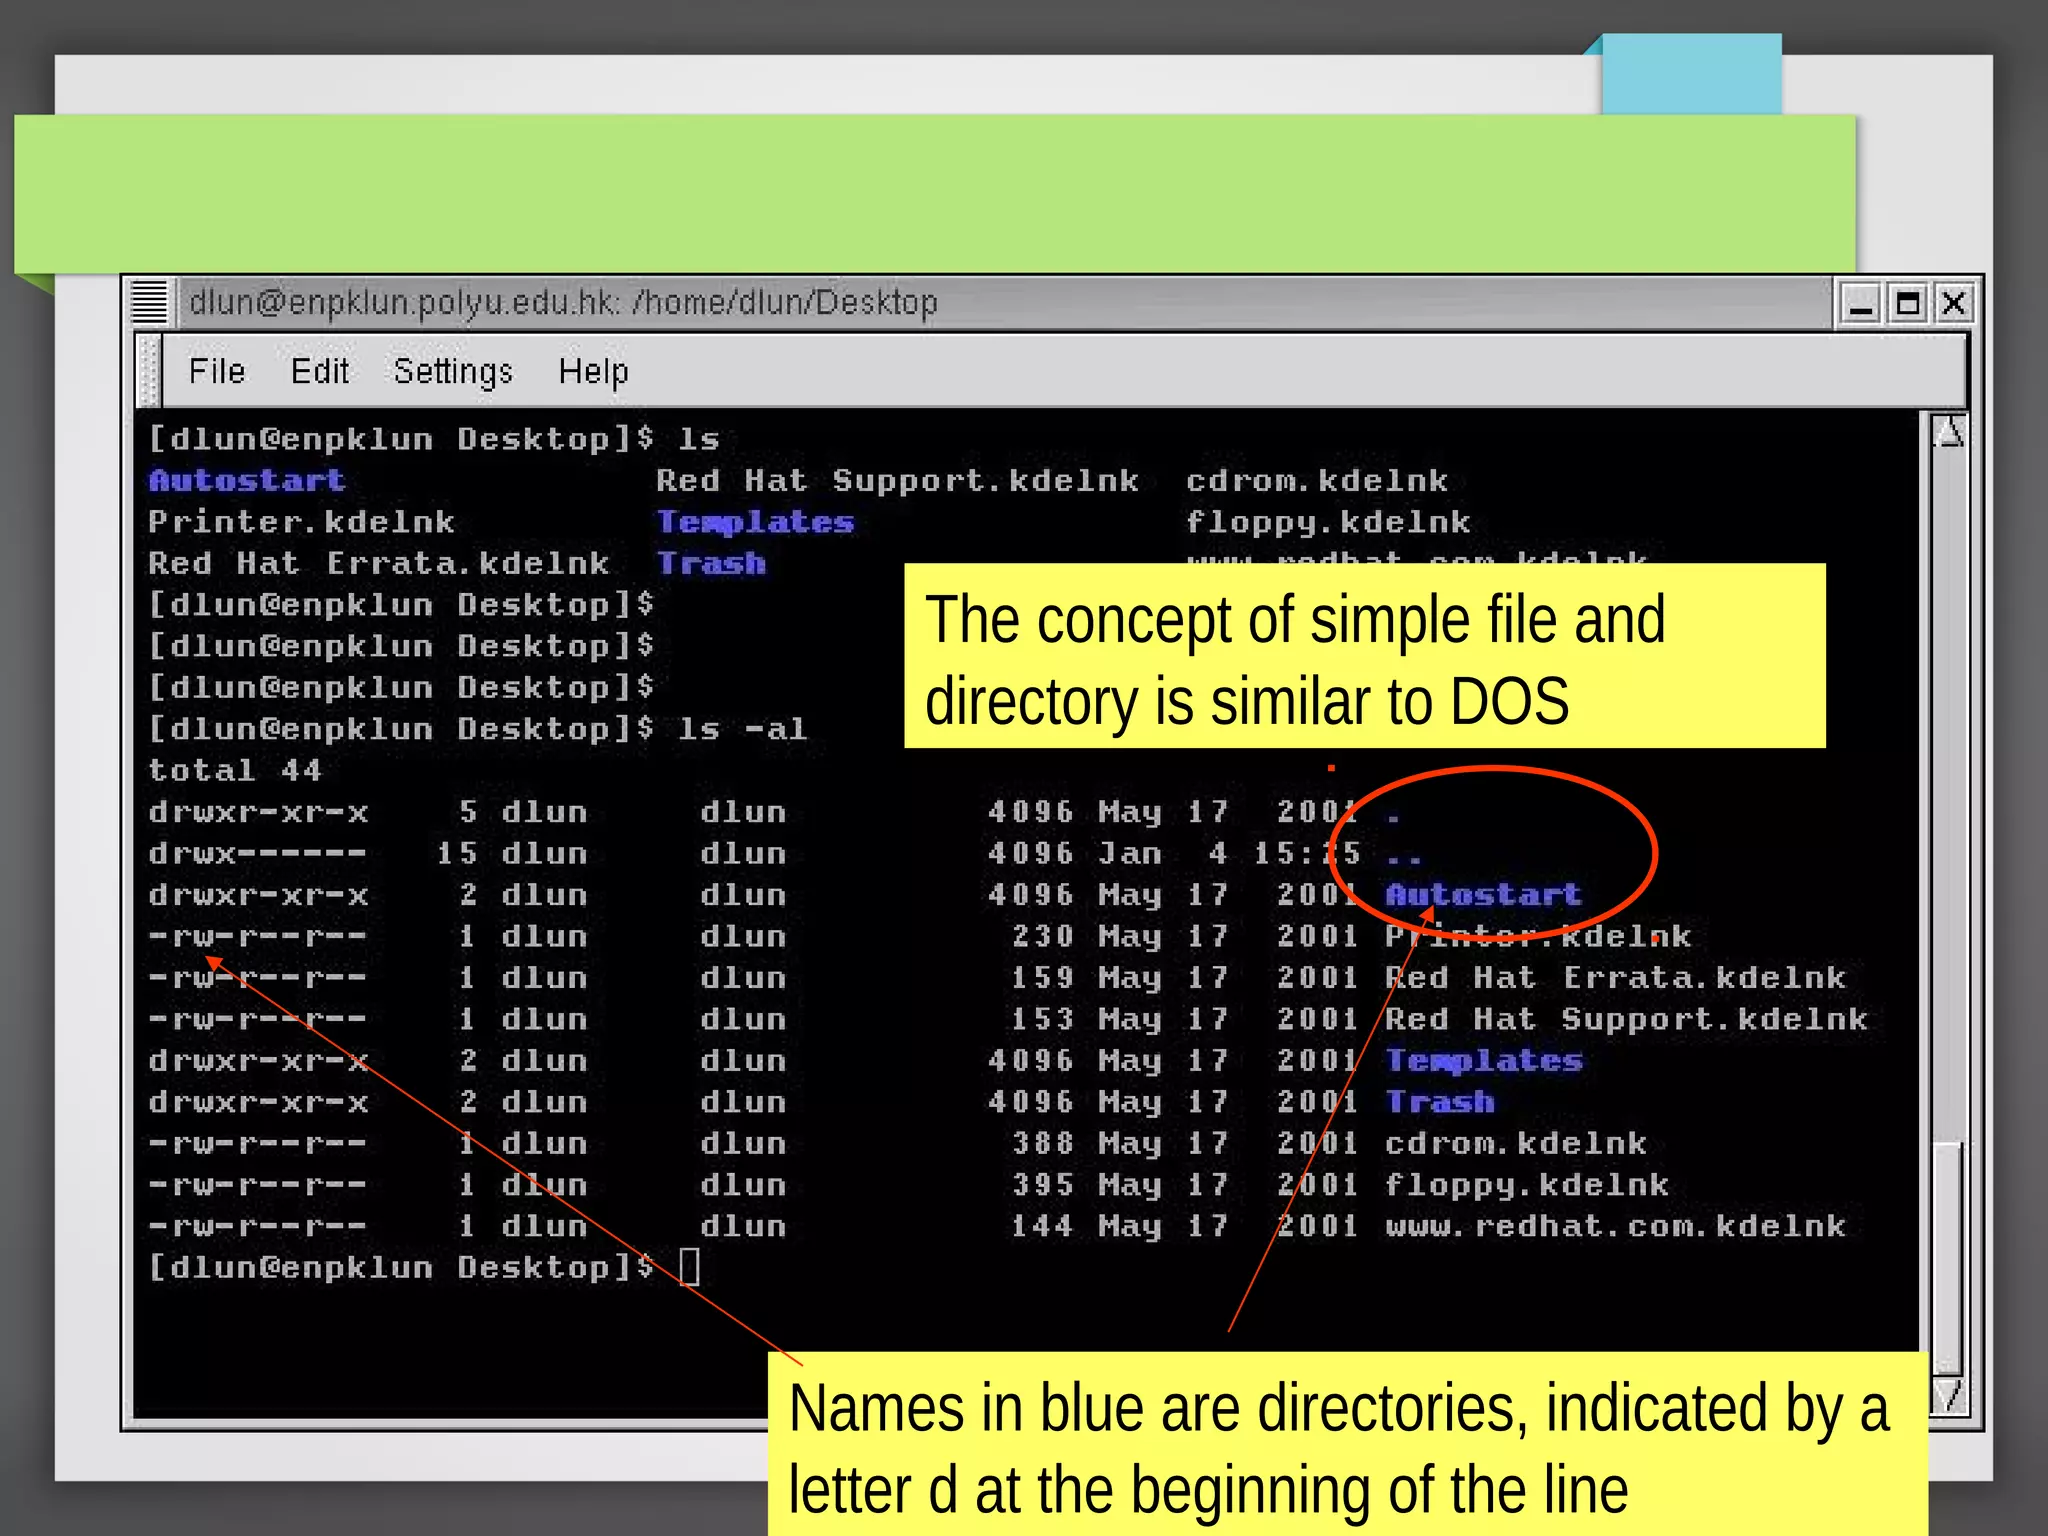
Task: Click the 'drwx------' permissions entry
Action: coord(258,853)
